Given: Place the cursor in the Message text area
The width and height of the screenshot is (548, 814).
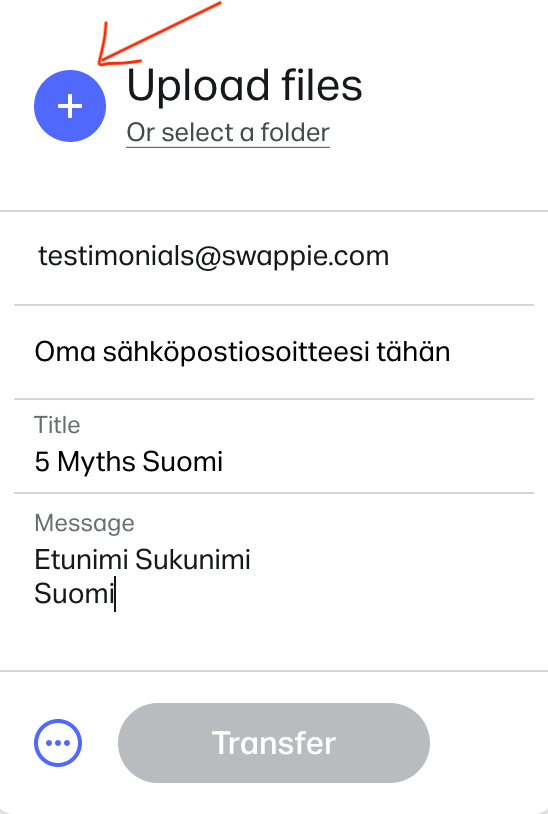Looking at the screenshot, I should [x=274, y=581].
